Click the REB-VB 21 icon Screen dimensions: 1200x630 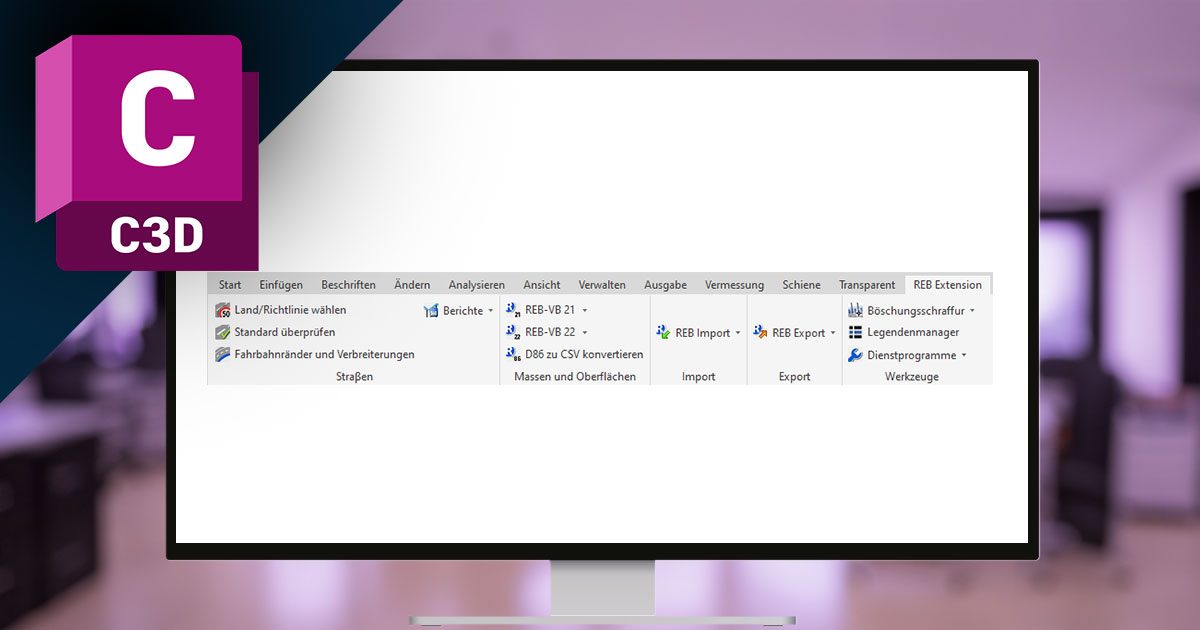tap(514, 311)
